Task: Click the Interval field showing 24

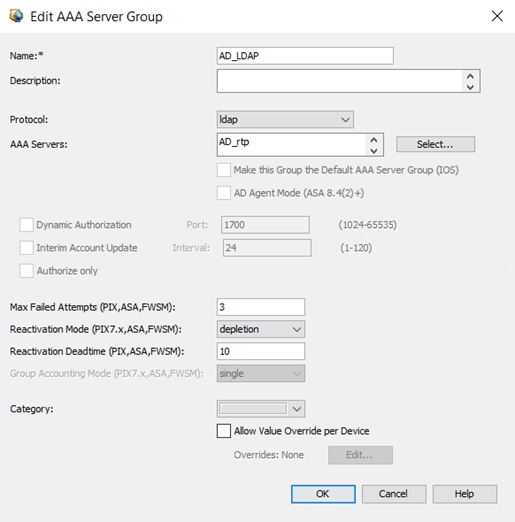Action: pos(267,248)
